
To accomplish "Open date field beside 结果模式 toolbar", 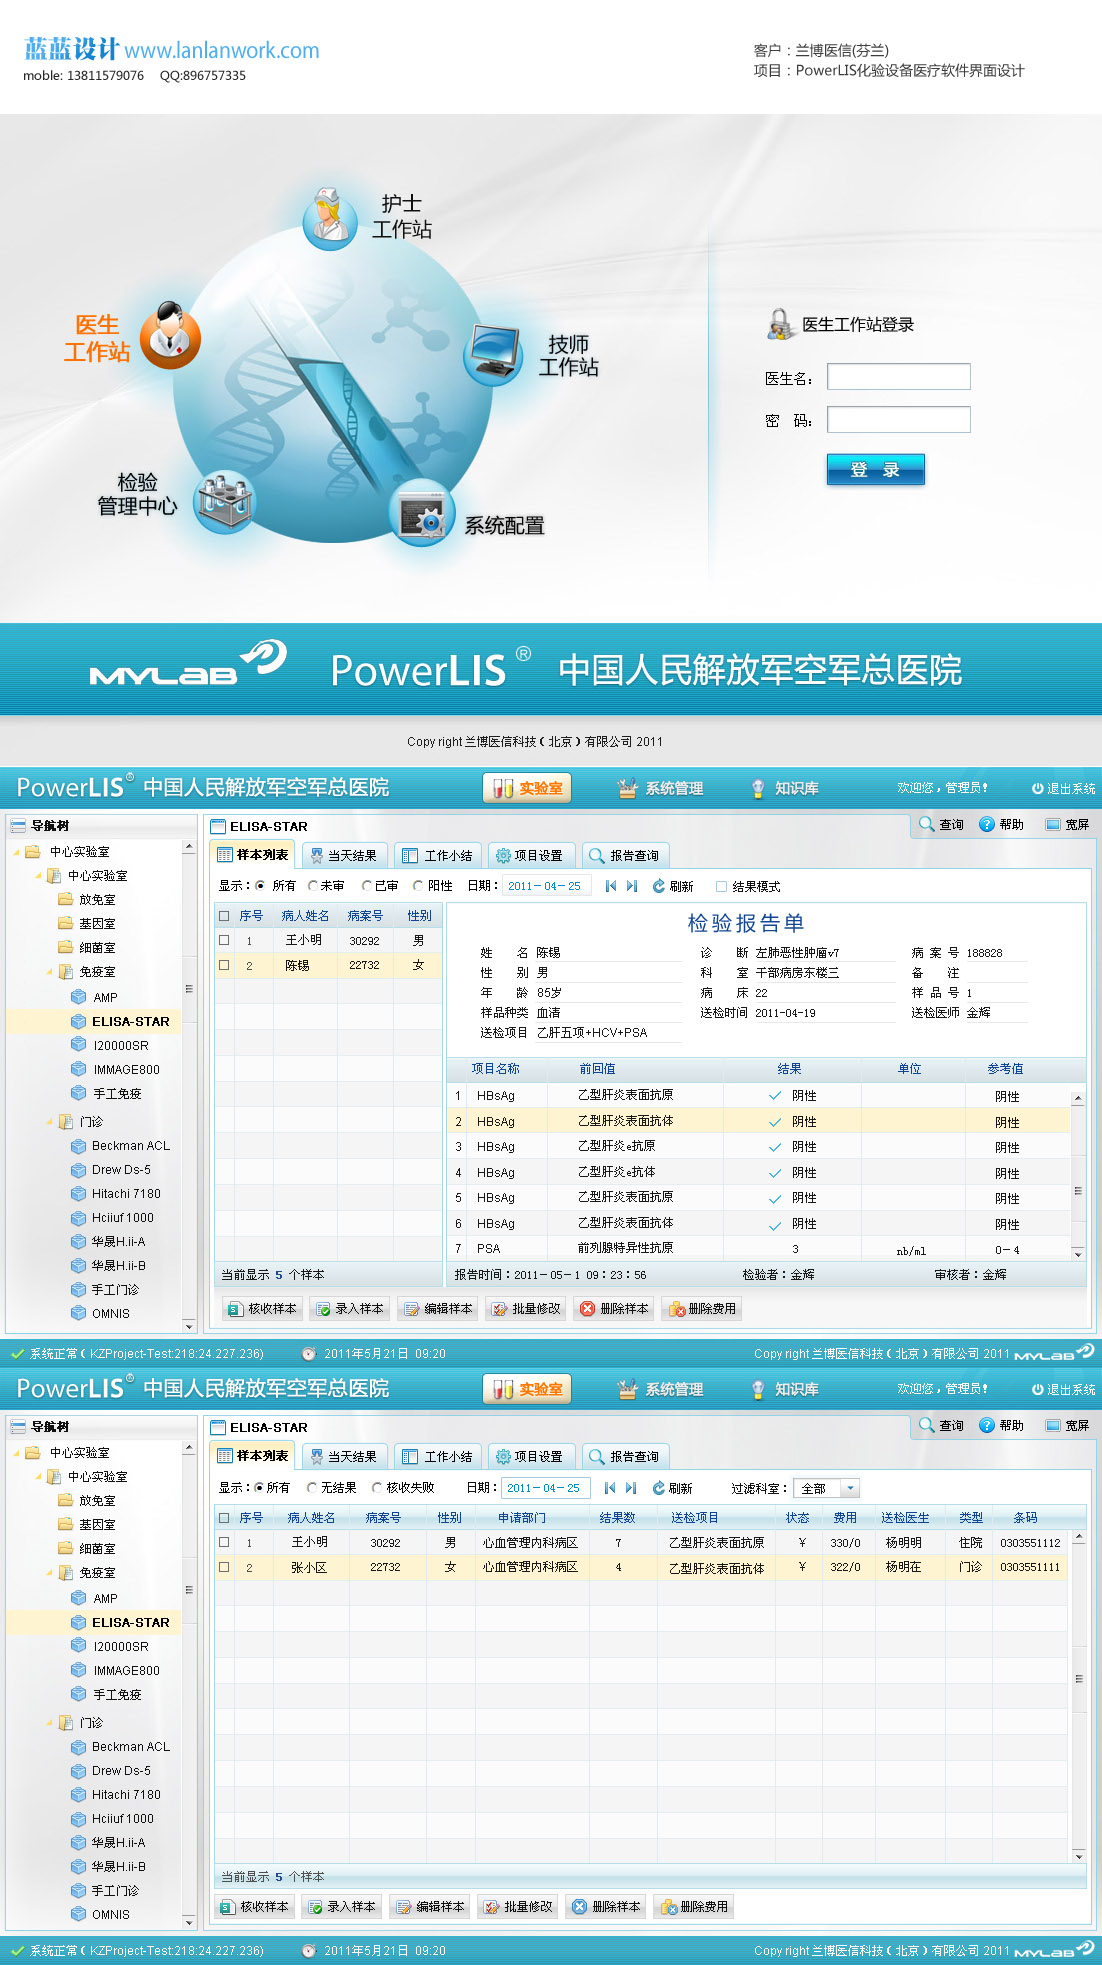I will [x=547, y=886].
